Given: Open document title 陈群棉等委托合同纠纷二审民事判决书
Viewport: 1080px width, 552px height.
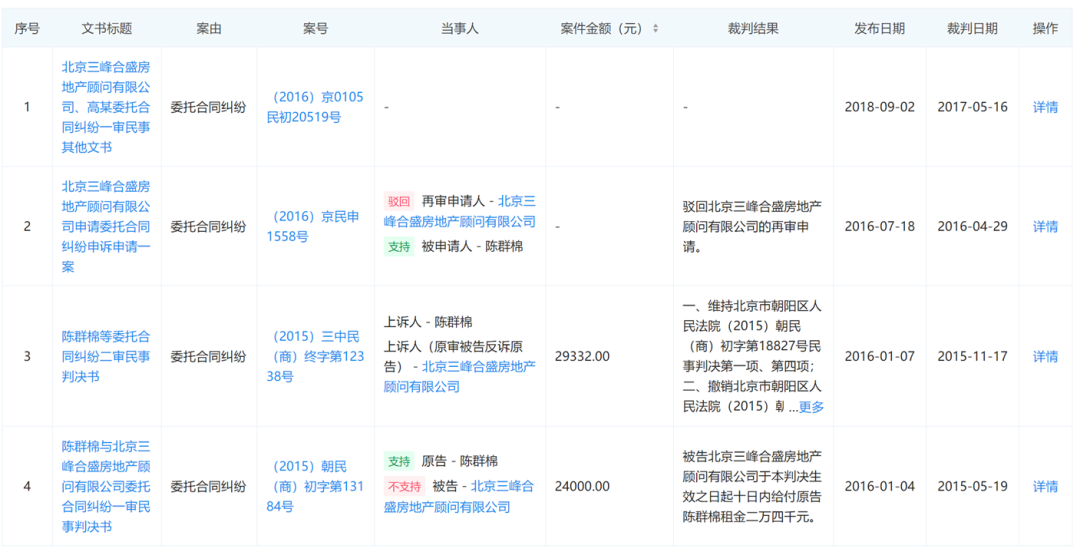Looking at the screenshot, I should click(106, 356).
